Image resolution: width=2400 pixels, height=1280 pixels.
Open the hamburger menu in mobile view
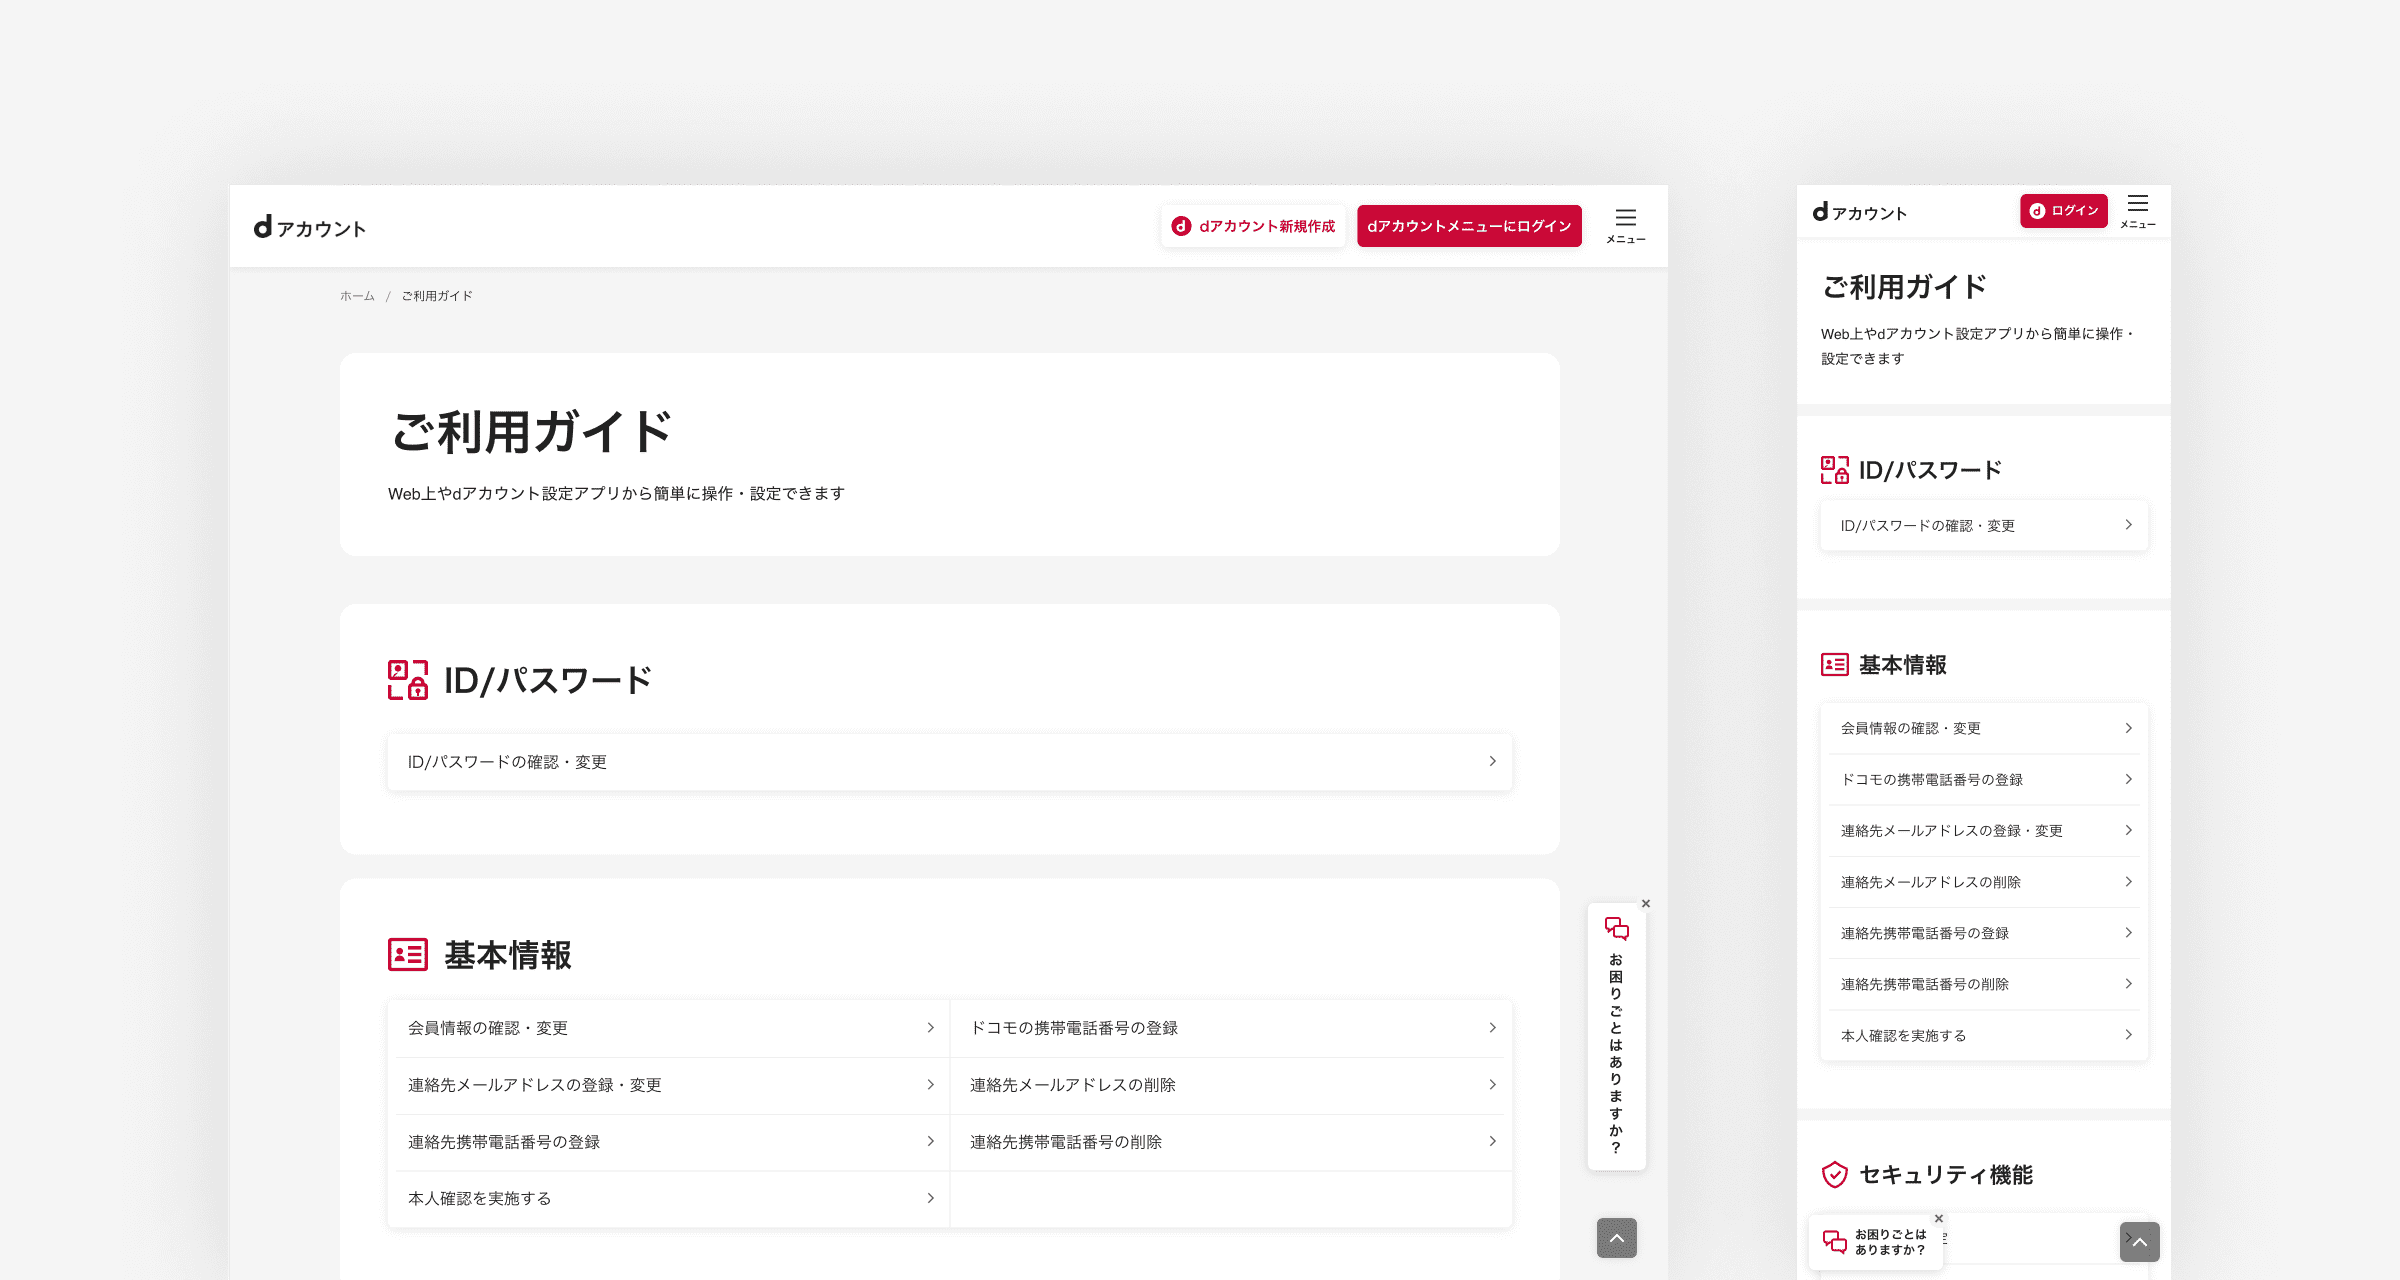click(2138, 211)
